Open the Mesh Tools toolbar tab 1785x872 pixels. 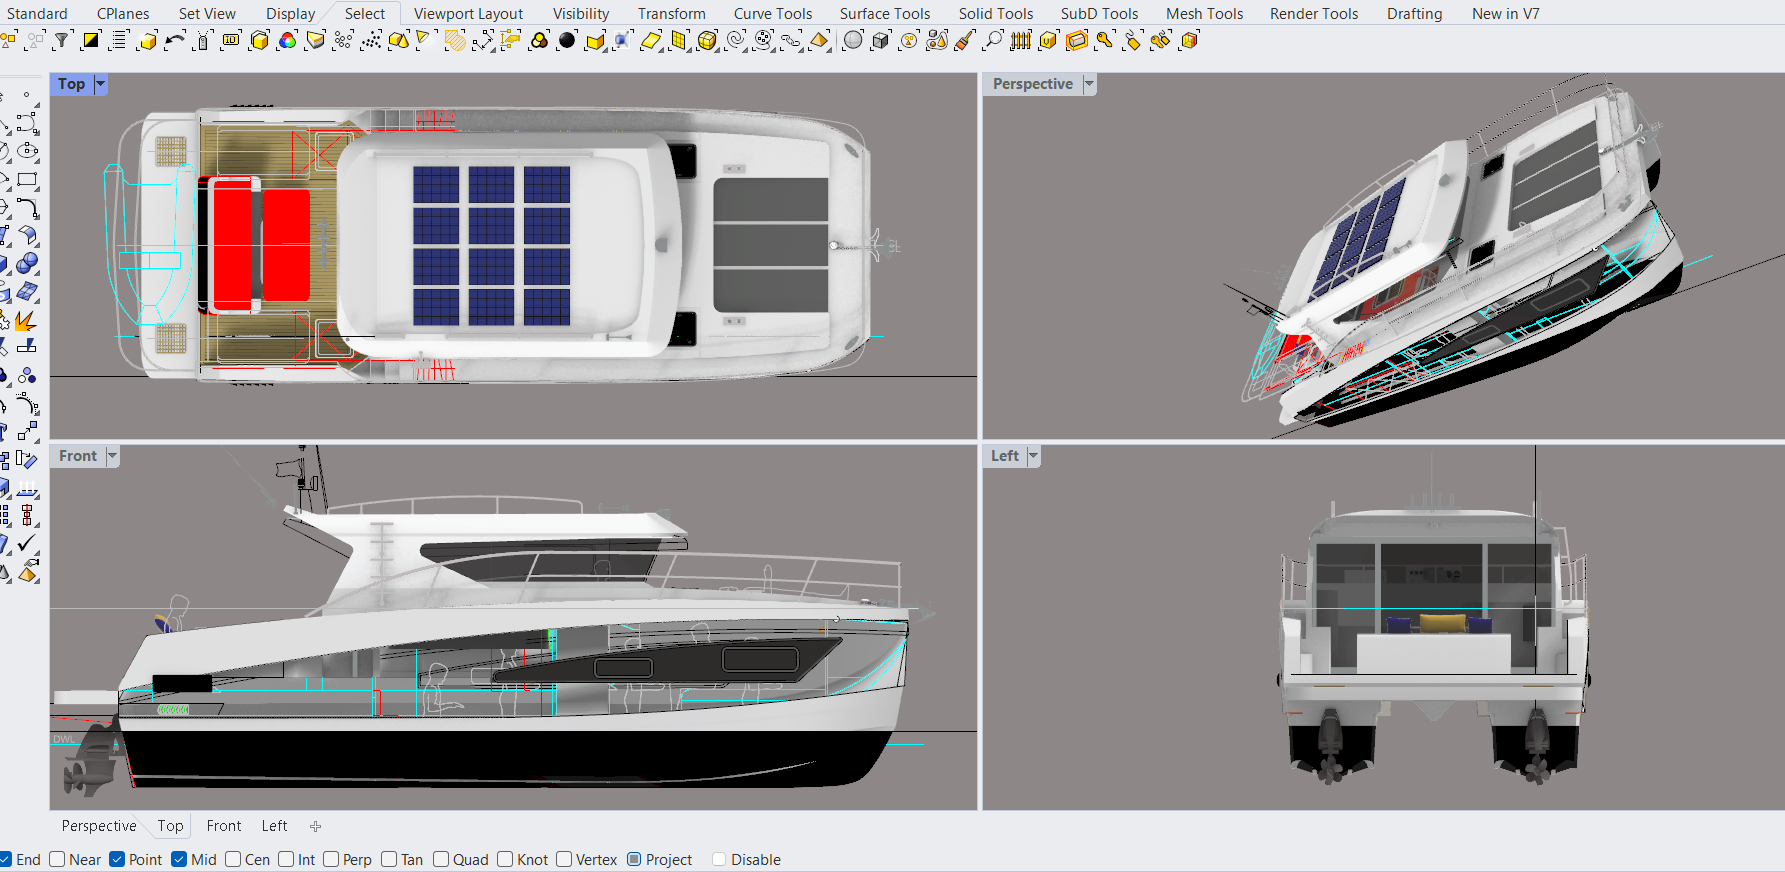point(1204,14)
